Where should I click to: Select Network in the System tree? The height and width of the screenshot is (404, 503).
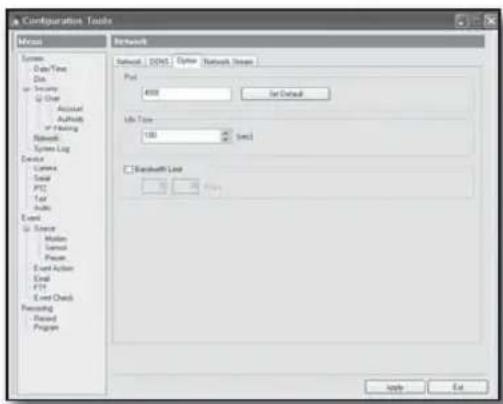tap(46, 138)
